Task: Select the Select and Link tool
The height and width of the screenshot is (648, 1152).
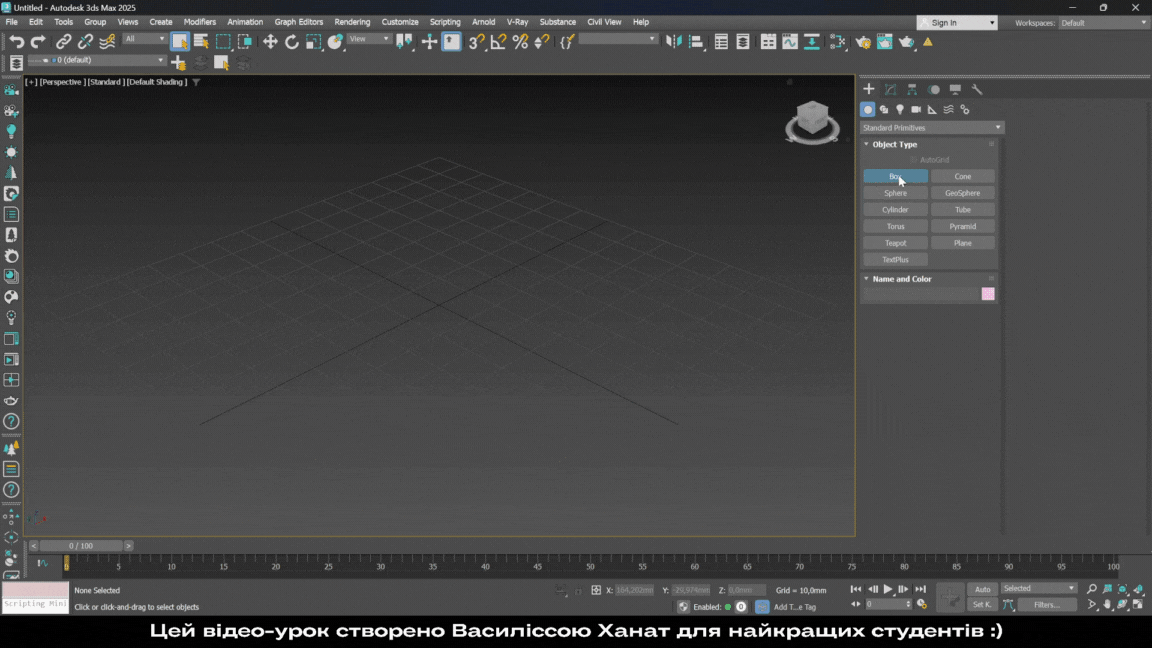Action: pos(63,42)
